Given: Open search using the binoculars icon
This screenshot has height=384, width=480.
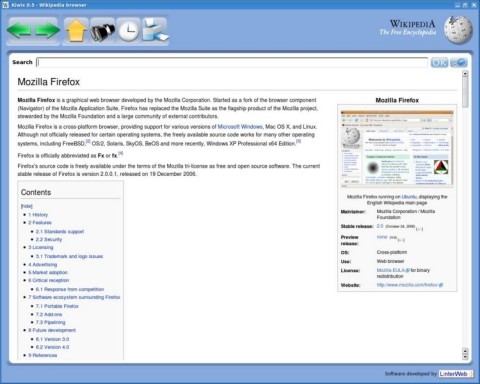Looking at the screenshot, I should point(103,31).
